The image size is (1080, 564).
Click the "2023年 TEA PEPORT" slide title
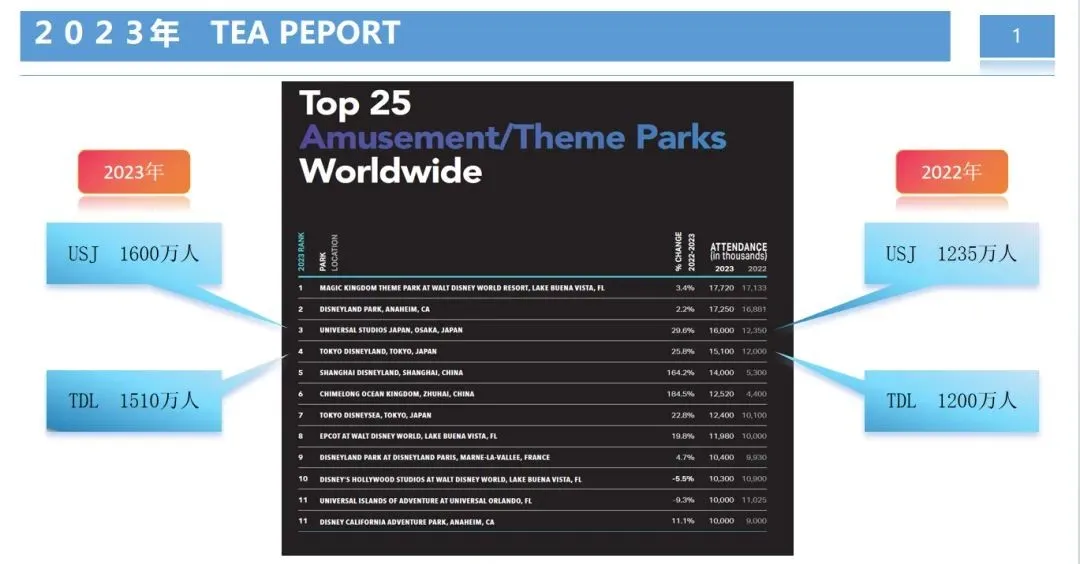[217, 33]
